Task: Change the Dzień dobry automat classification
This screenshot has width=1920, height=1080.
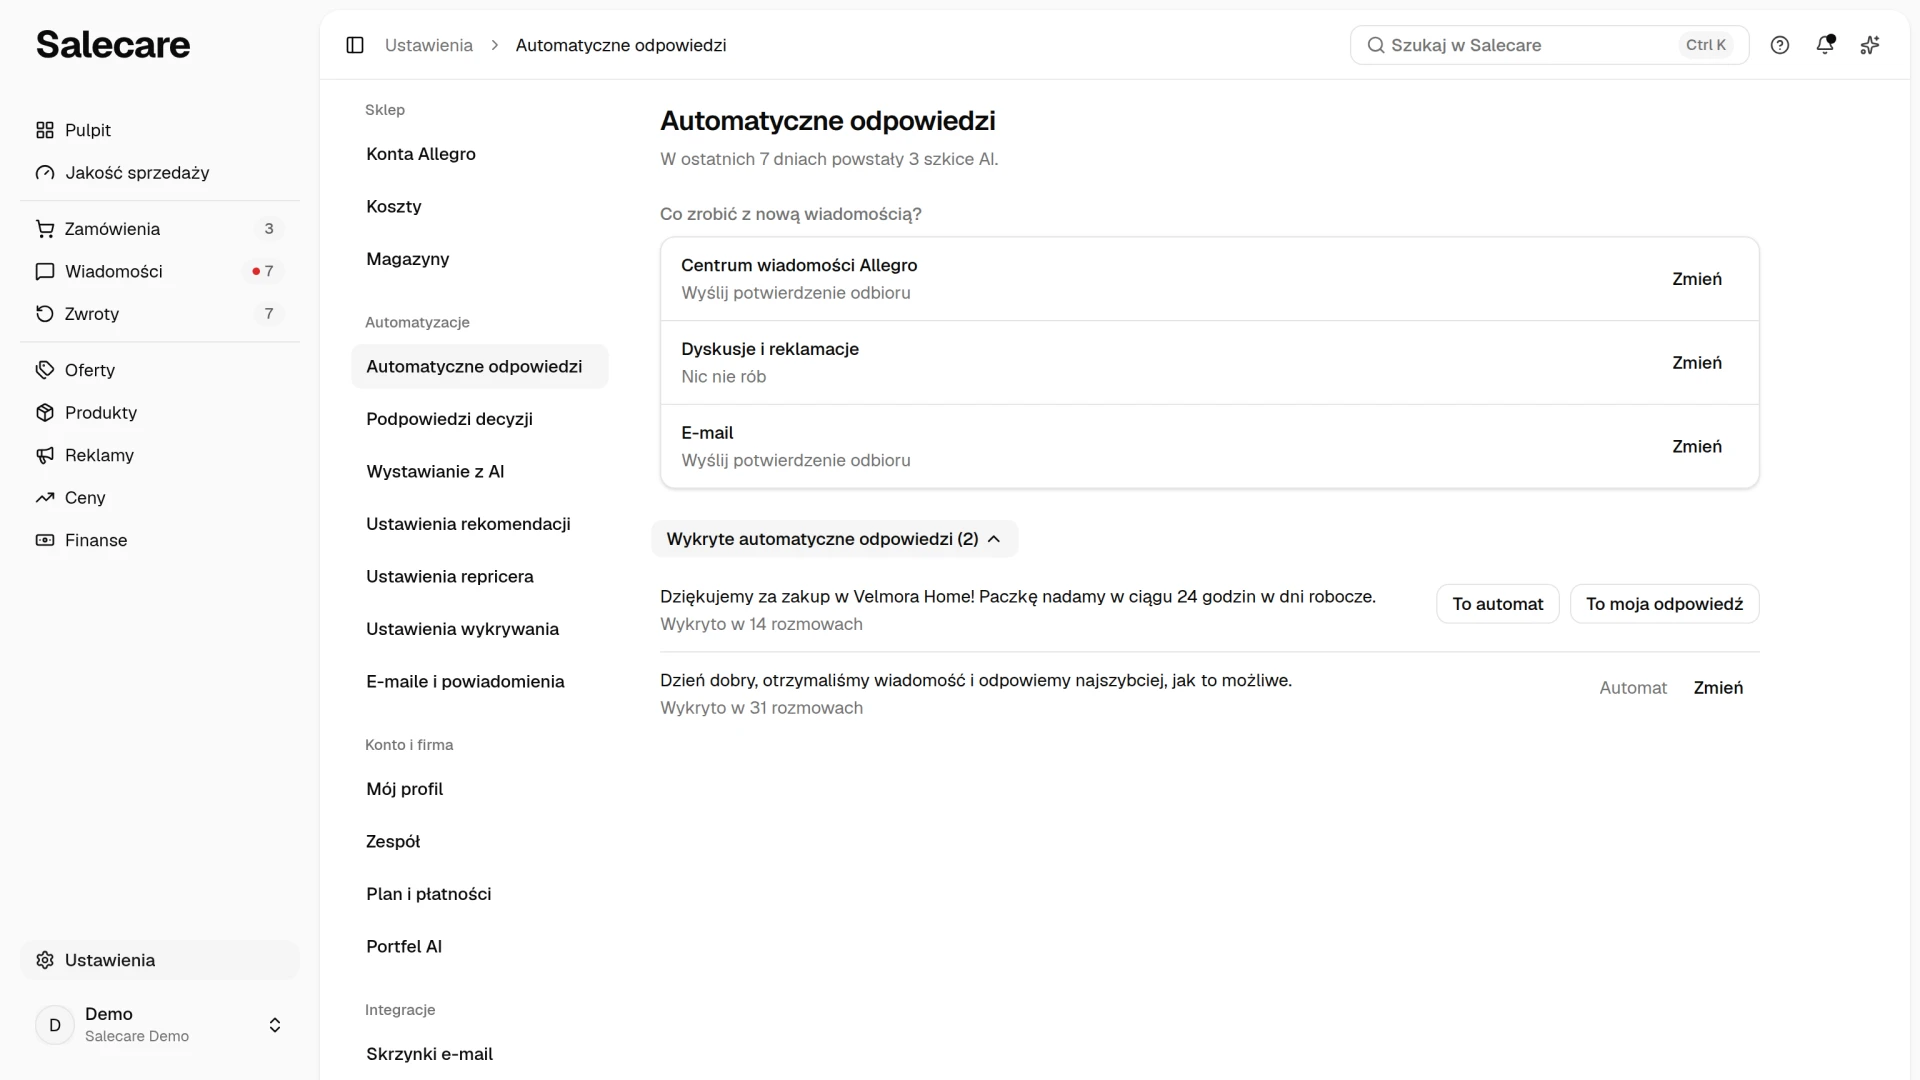Action: 1718,688
